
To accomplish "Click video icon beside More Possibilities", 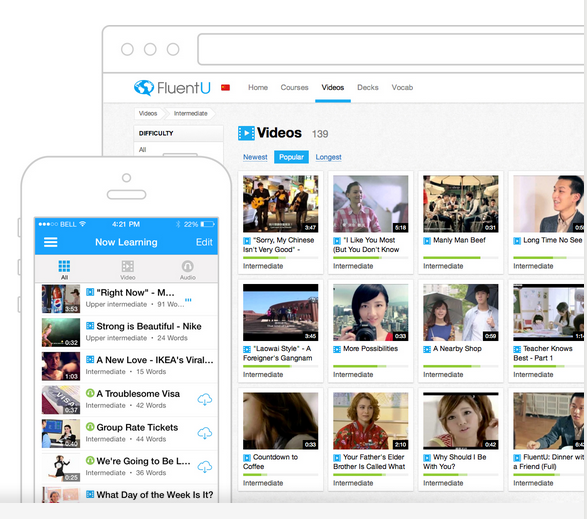I will (337, 349).
